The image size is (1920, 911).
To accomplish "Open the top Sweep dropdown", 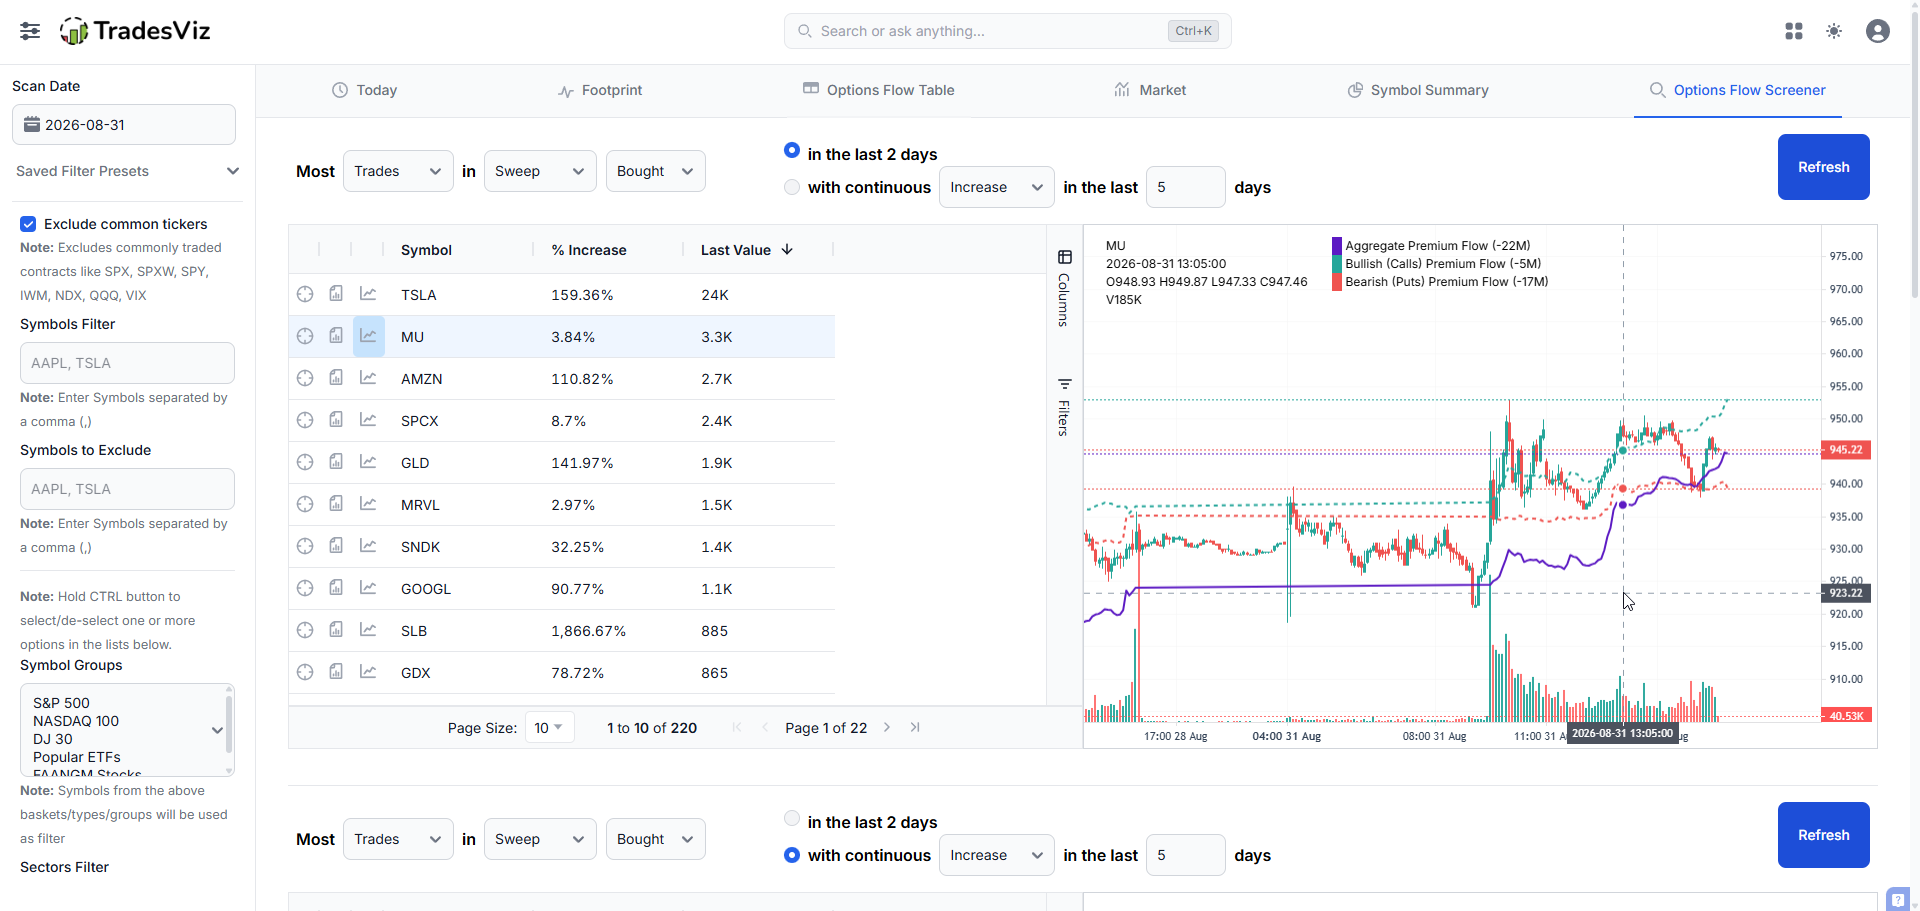I will (540, 171).
